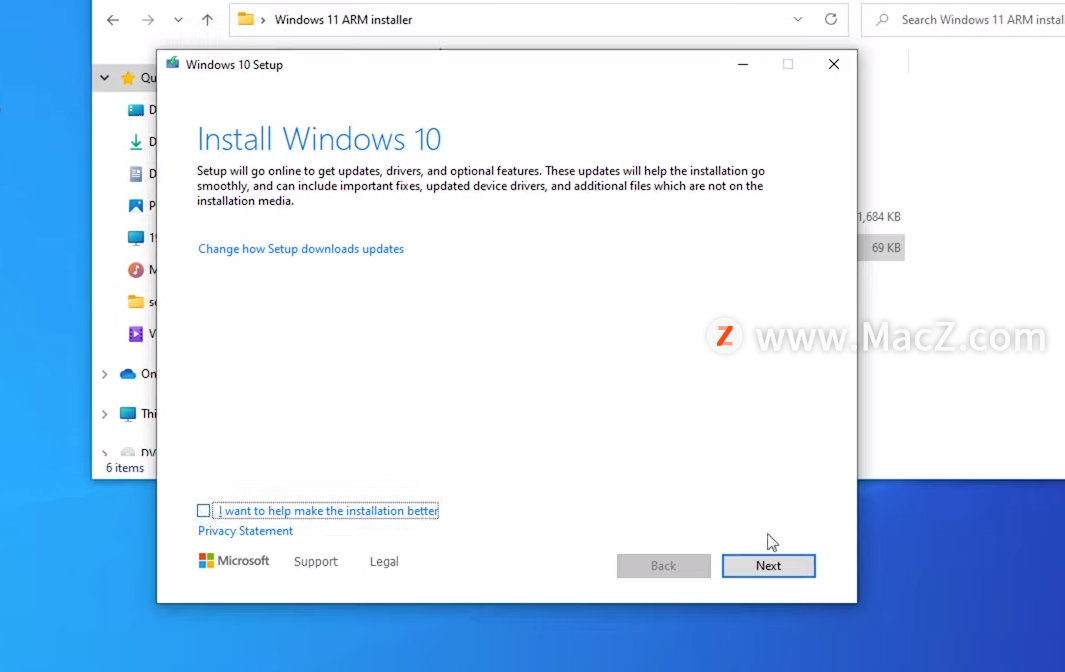Open Downloads via its green arrow icon
Viewport: 1065px width, 672px height.
point(136,141)
